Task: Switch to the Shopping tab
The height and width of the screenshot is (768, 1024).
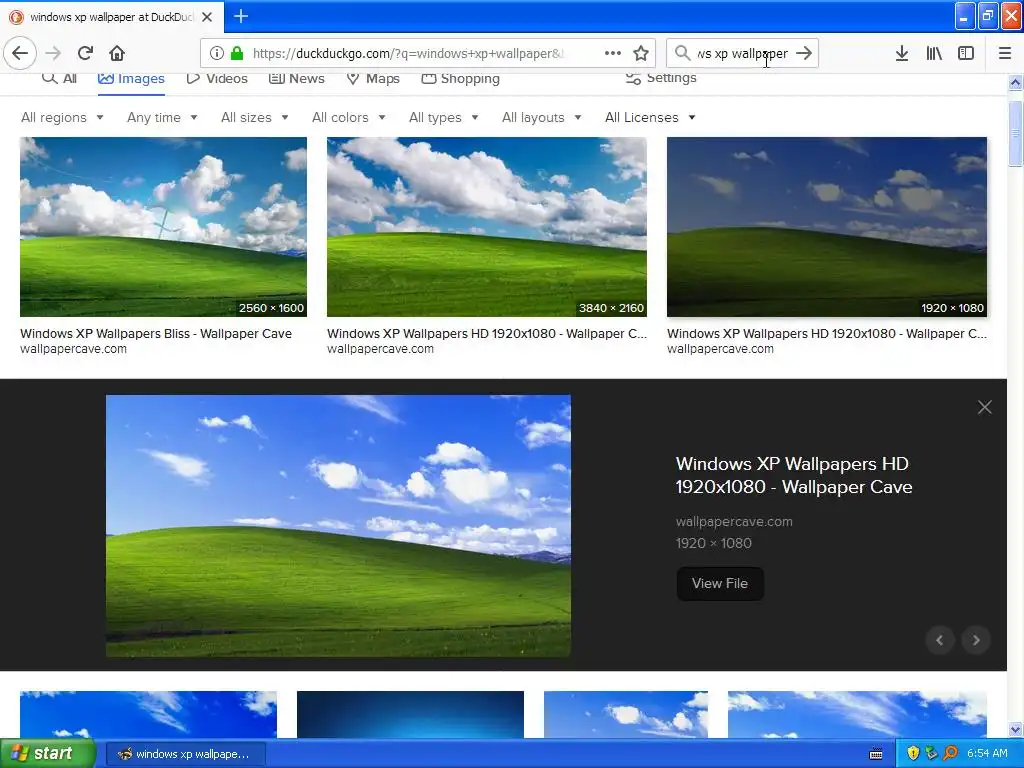Action: (460, 78)
